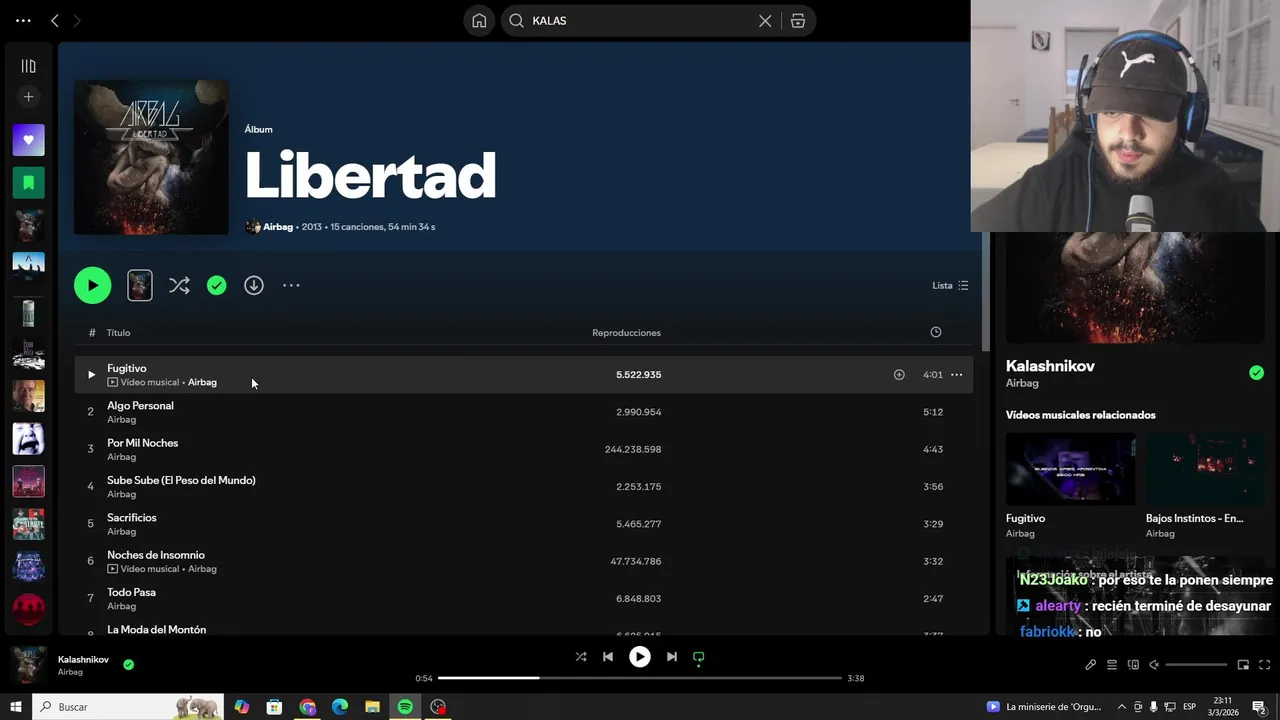The width and height of the screenshot is (1280, 720).
Task: Expand Your Library sidebar
Action: 28,66
